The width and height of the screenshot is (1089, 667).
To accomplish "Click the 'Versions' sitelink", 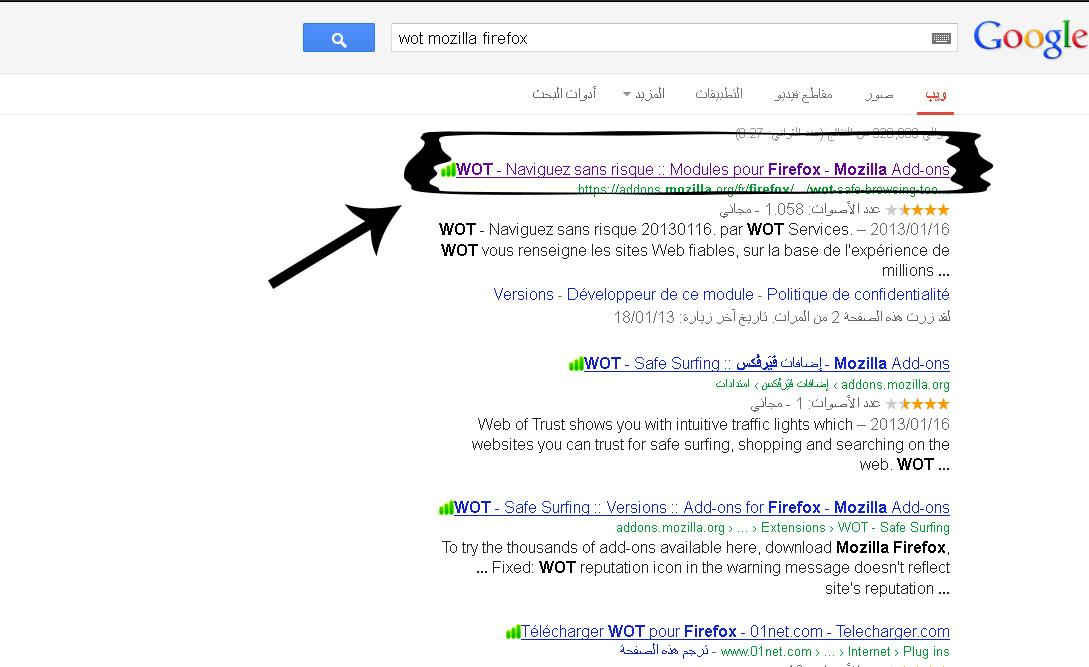I will click(524, 295).
